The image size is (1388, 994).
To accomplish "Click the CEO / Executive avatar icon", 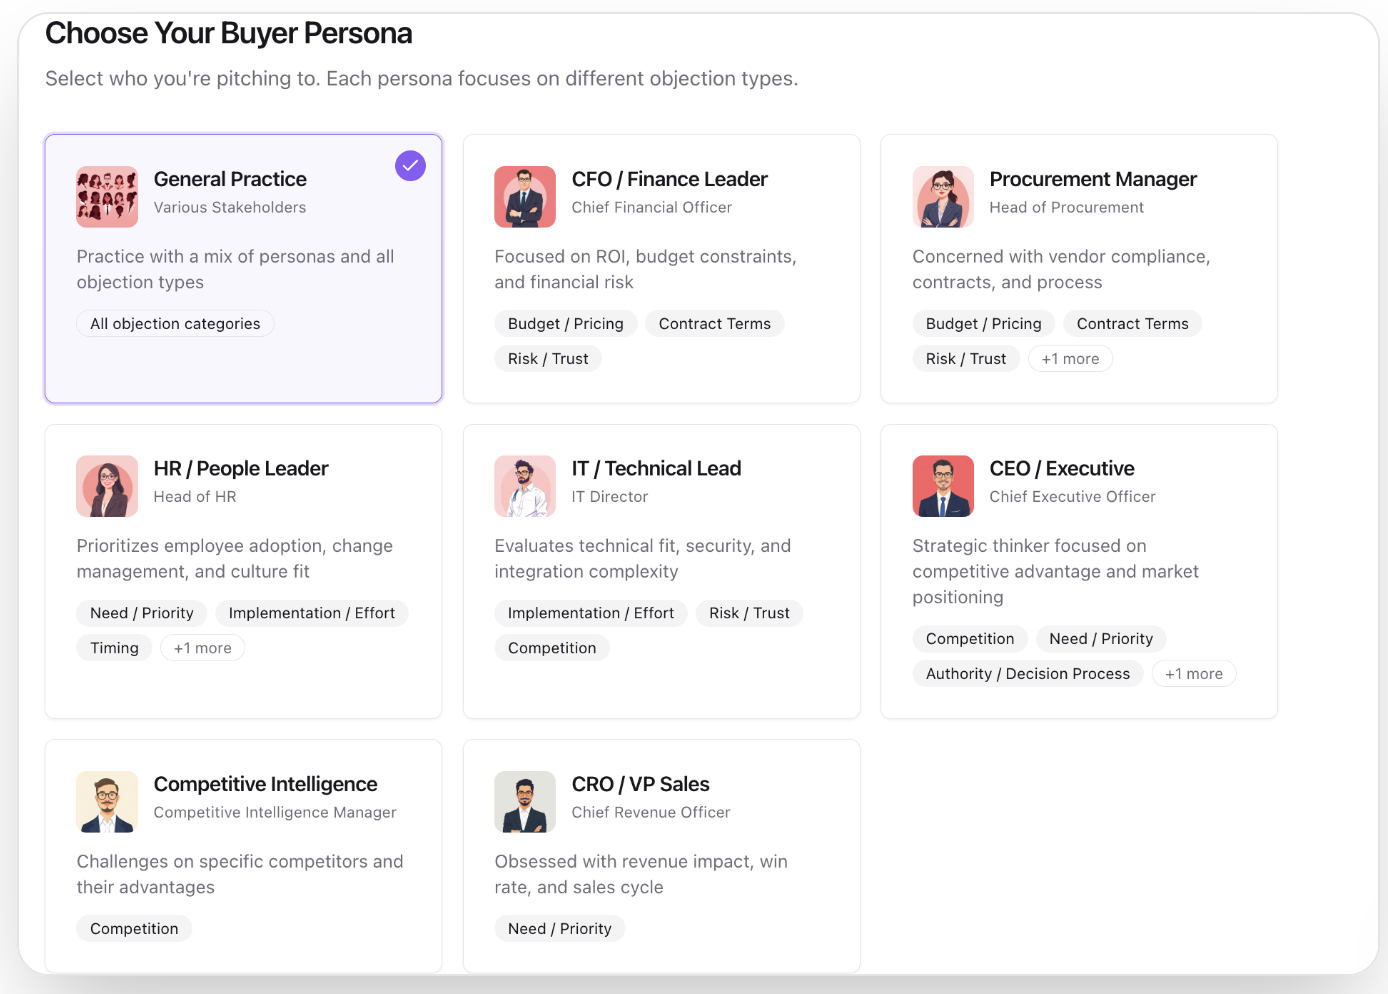I will click(x=943, y=486).
